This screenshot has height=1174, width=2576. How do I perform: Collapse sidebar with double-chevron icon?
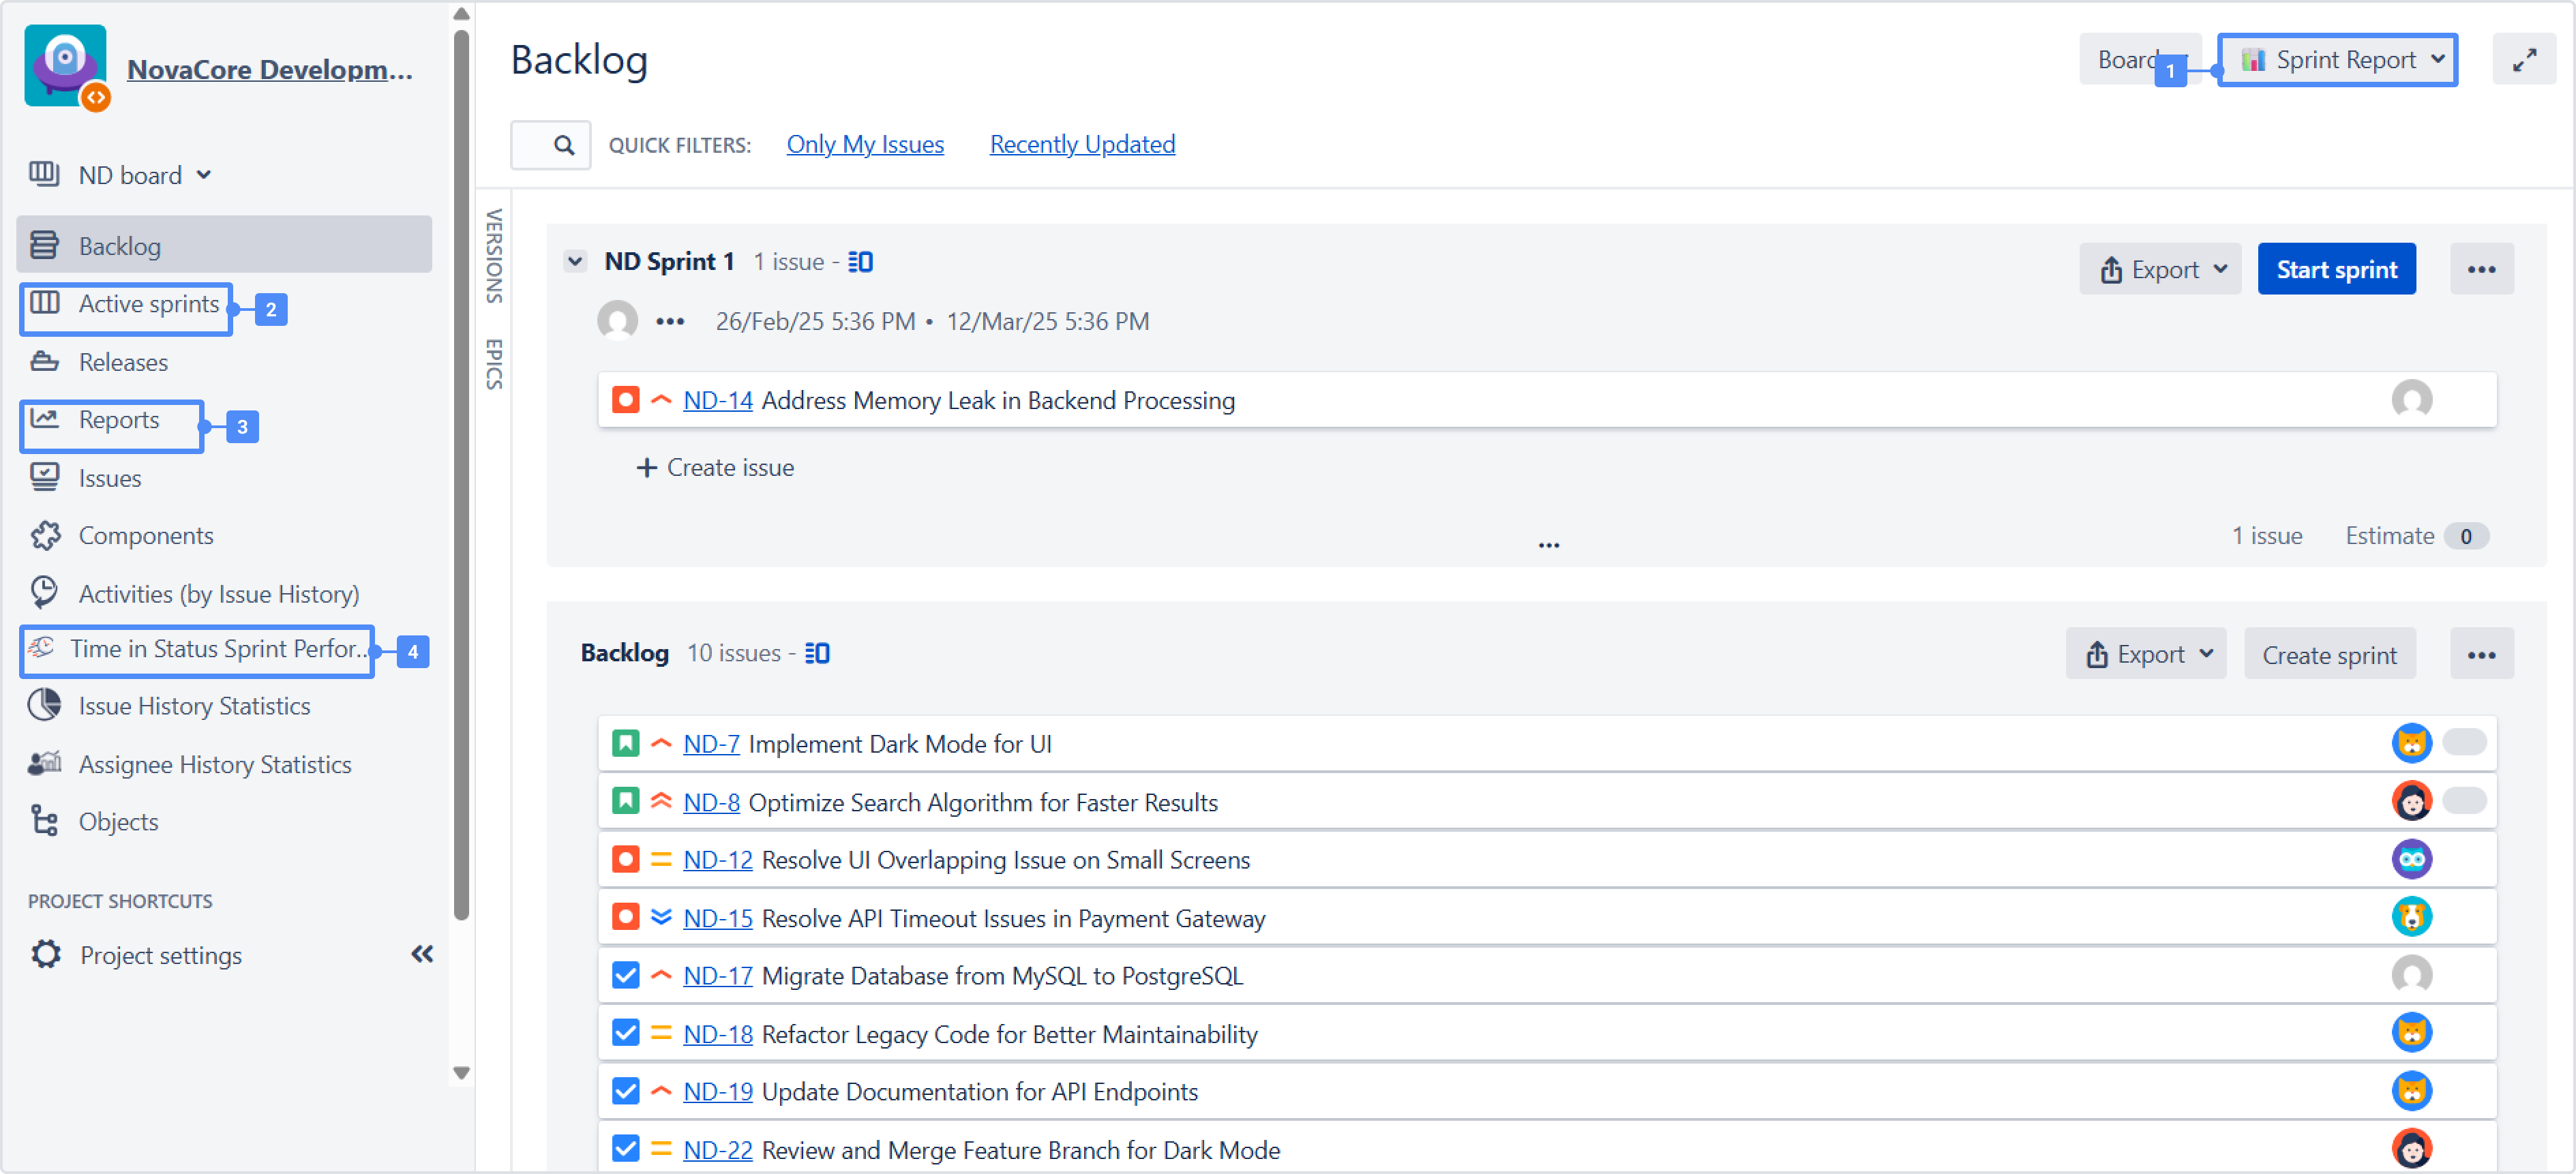(422, 953)
